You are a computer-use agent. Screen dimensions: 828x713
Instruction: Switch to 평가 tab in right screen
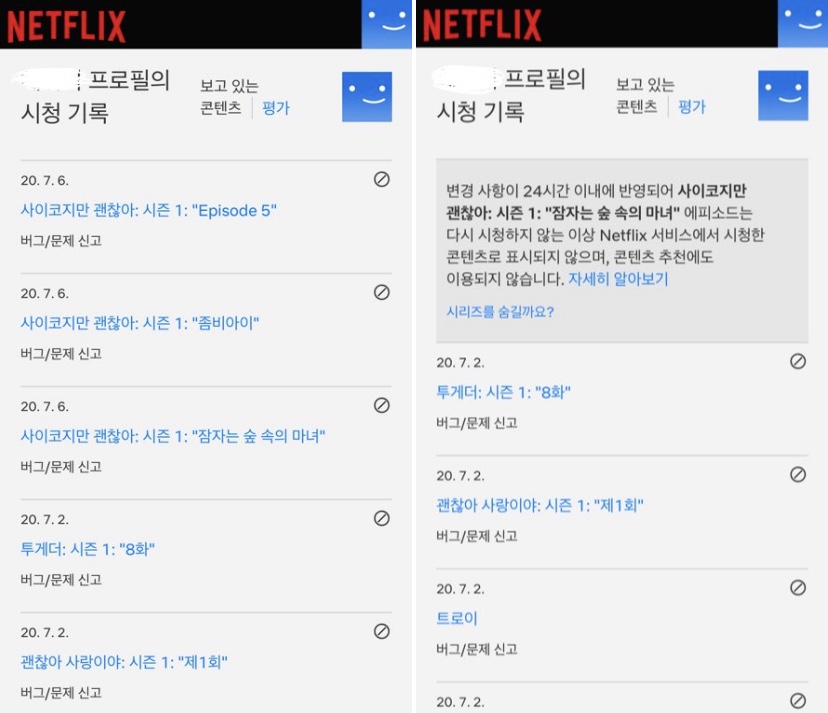coord(692,107)
